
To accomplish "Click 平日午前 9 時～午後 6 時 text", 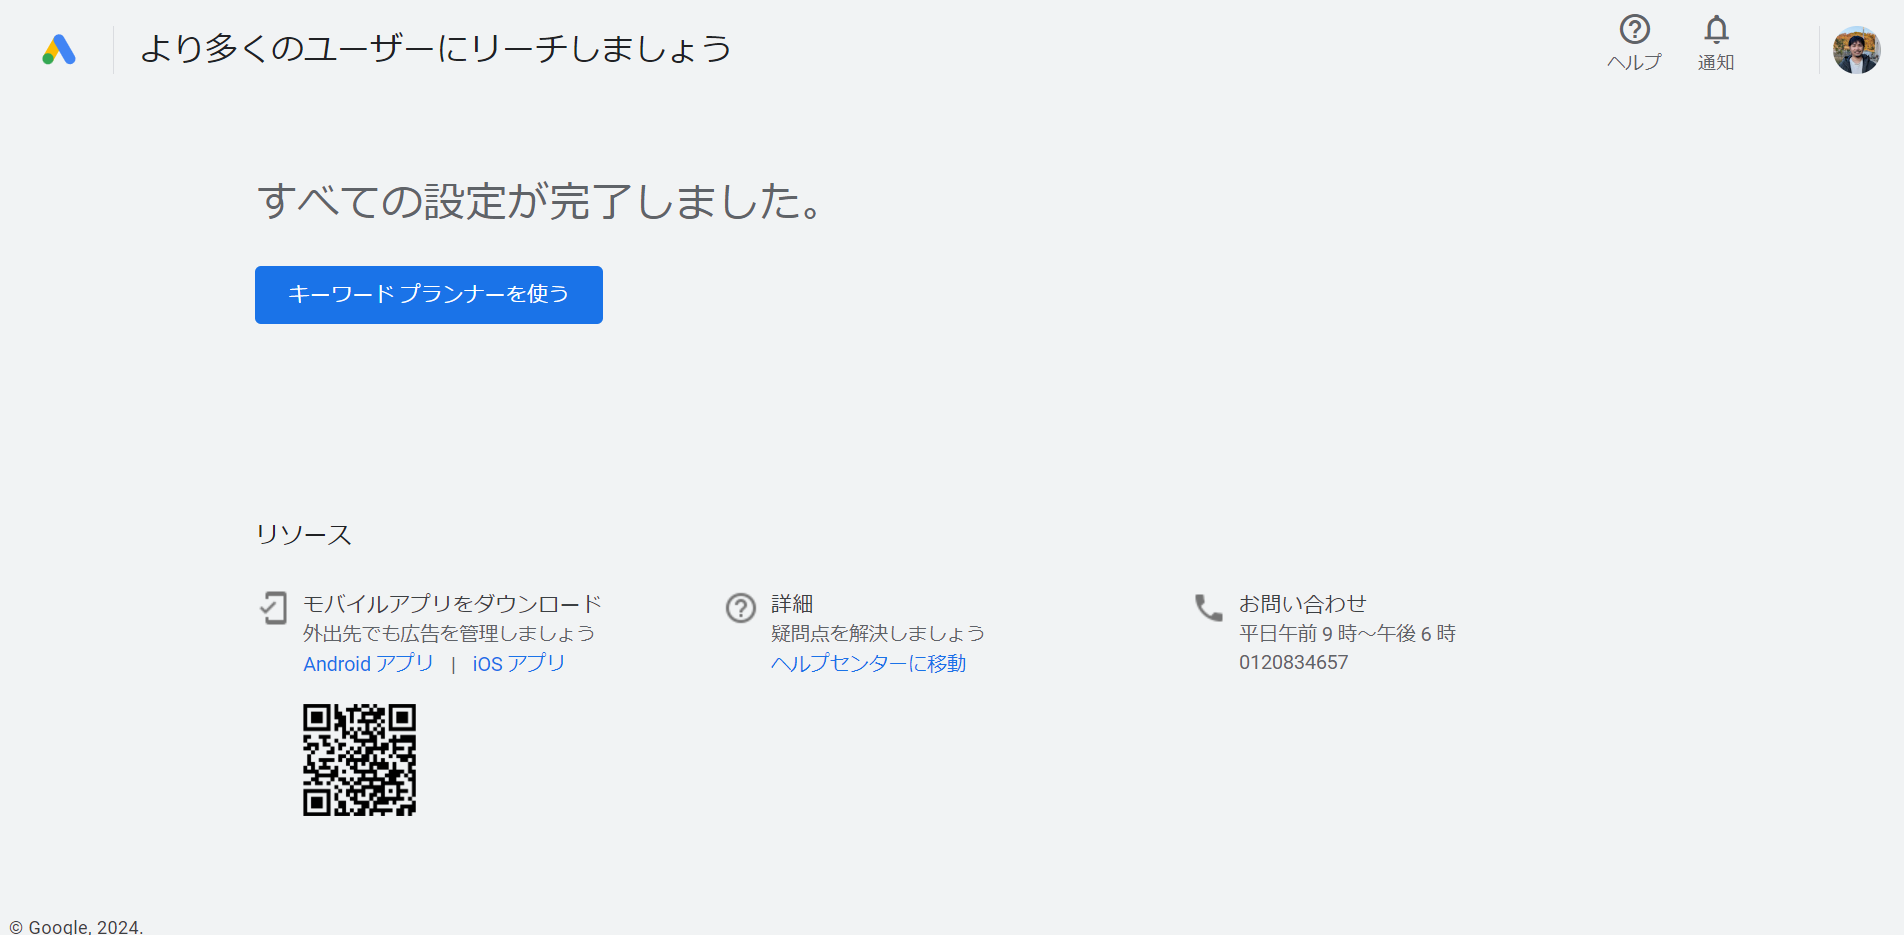I will pyautogui.click(x=1347, y=634).
